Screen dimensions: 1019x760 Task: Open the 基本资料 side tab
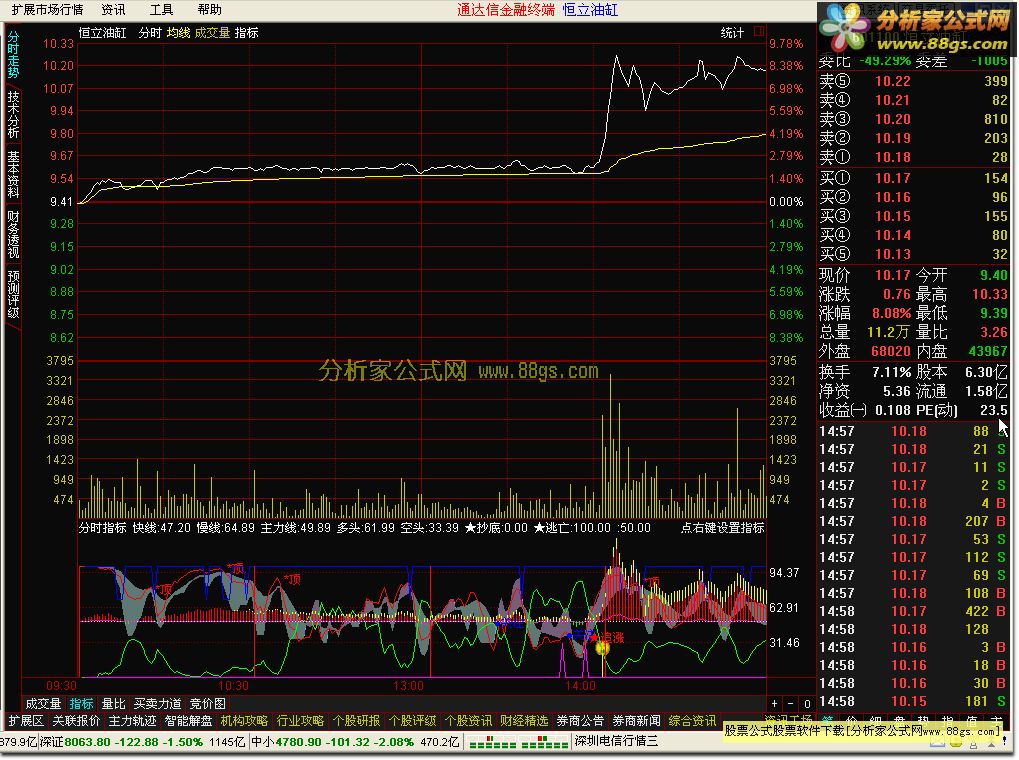tap(13, 174)
